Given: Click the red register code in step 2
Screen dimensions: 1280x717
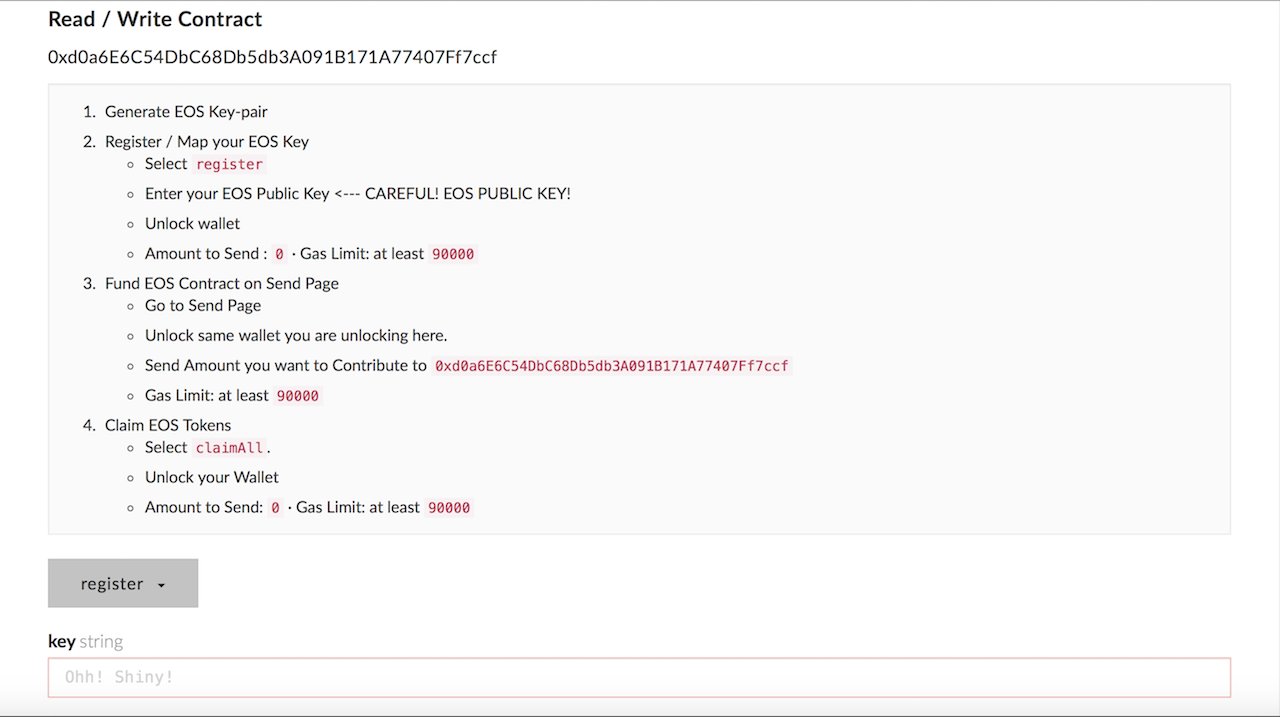Looking at the screenshot, I should click(x=229, y=164).
